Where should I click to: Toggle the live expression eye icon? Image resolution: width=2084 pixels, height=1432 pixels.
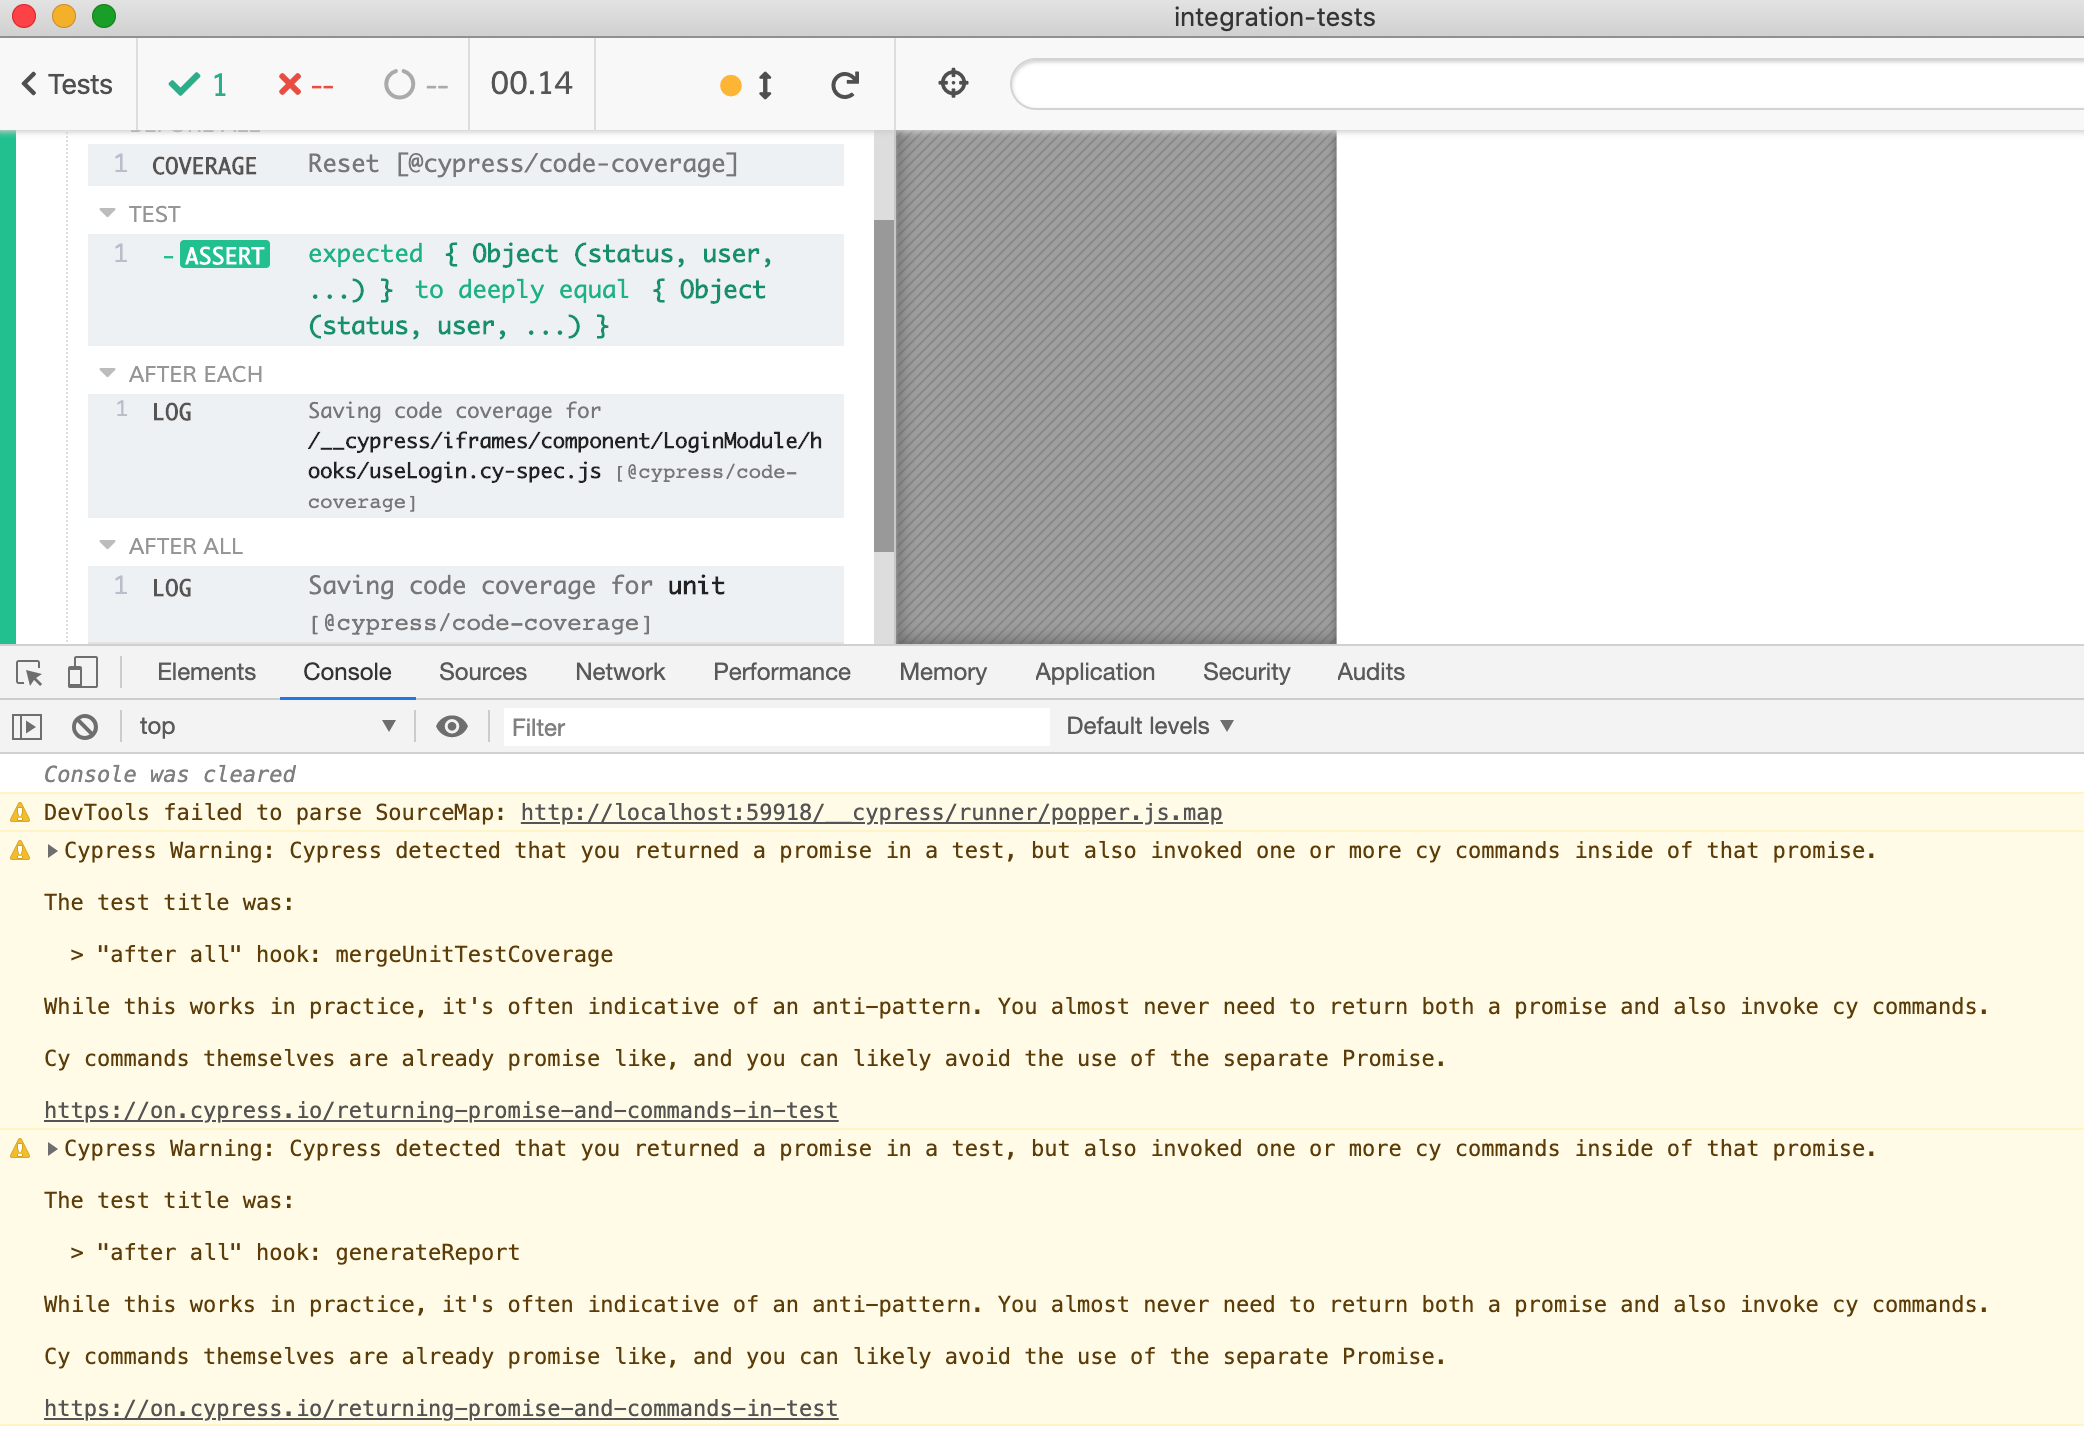(452, 727)
